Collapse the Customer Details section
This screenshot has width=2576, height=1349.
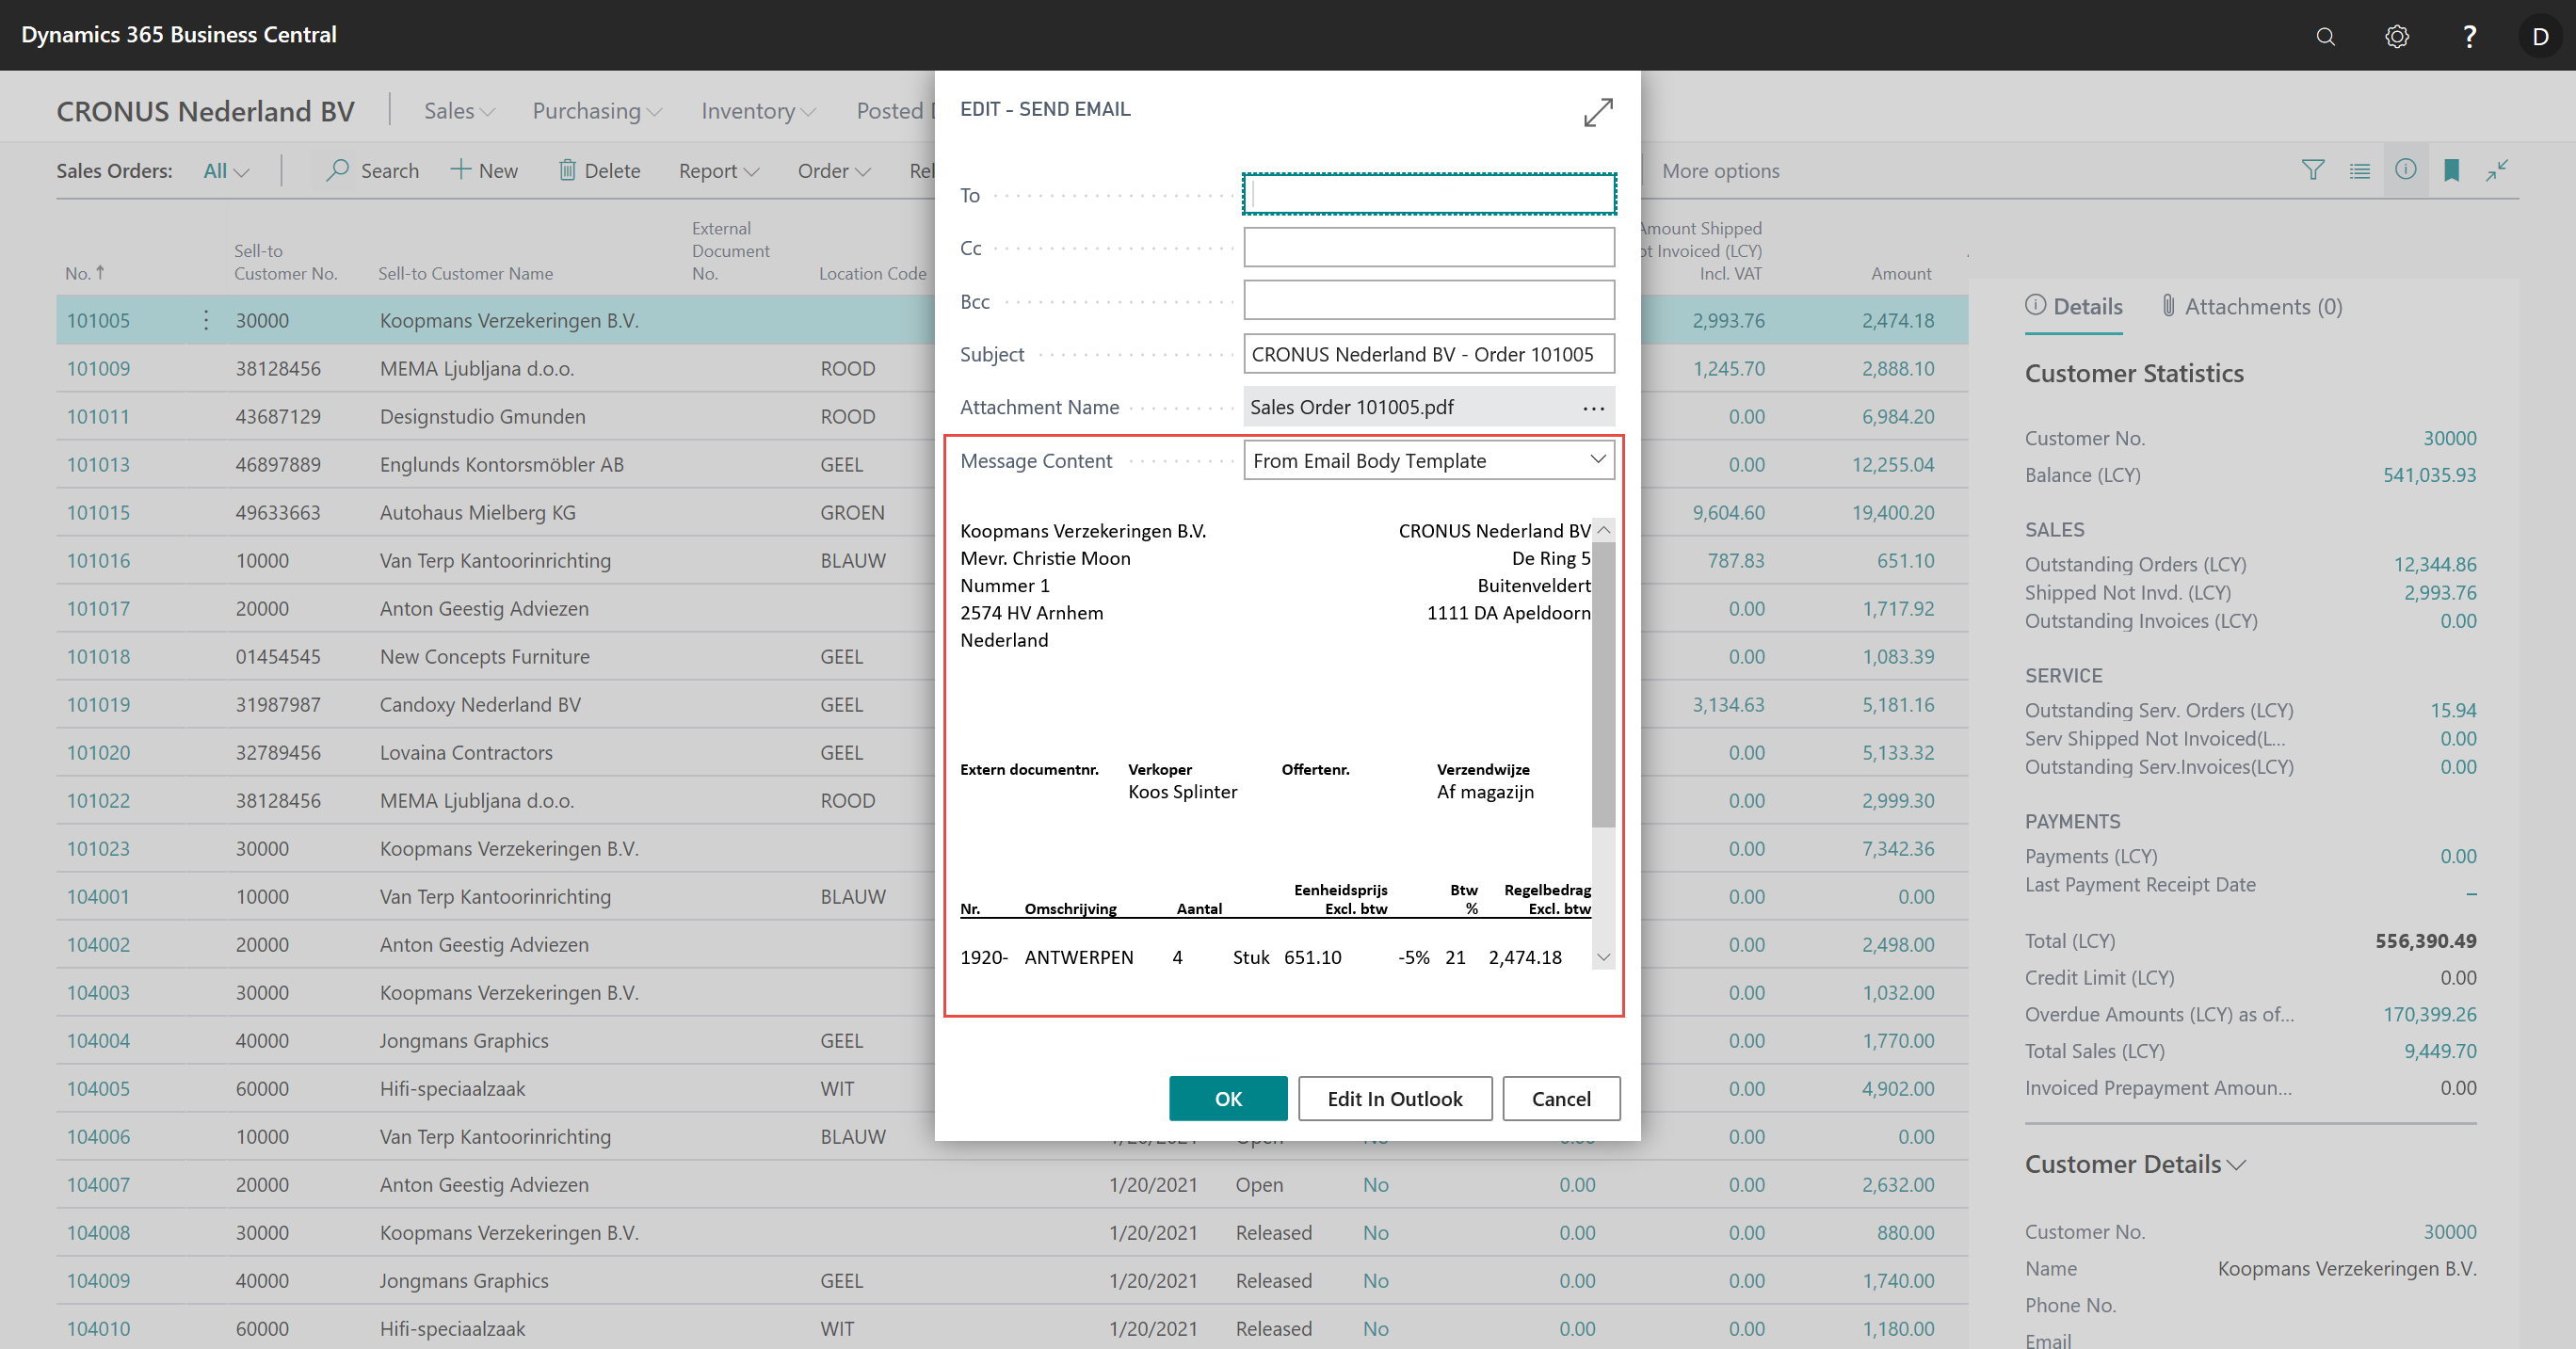click(2135, 1165)
